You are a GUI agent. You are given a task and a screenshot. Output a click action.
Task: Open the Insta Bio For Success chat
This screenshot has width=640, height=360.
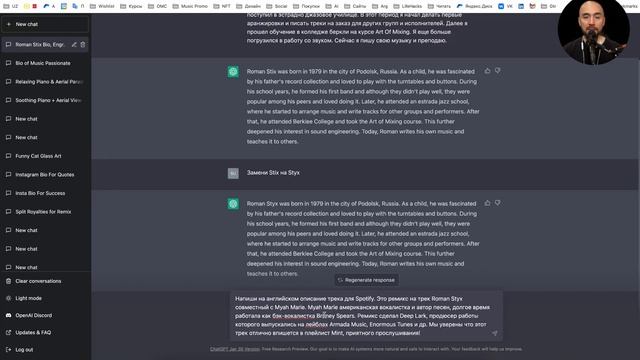(45, 193)
